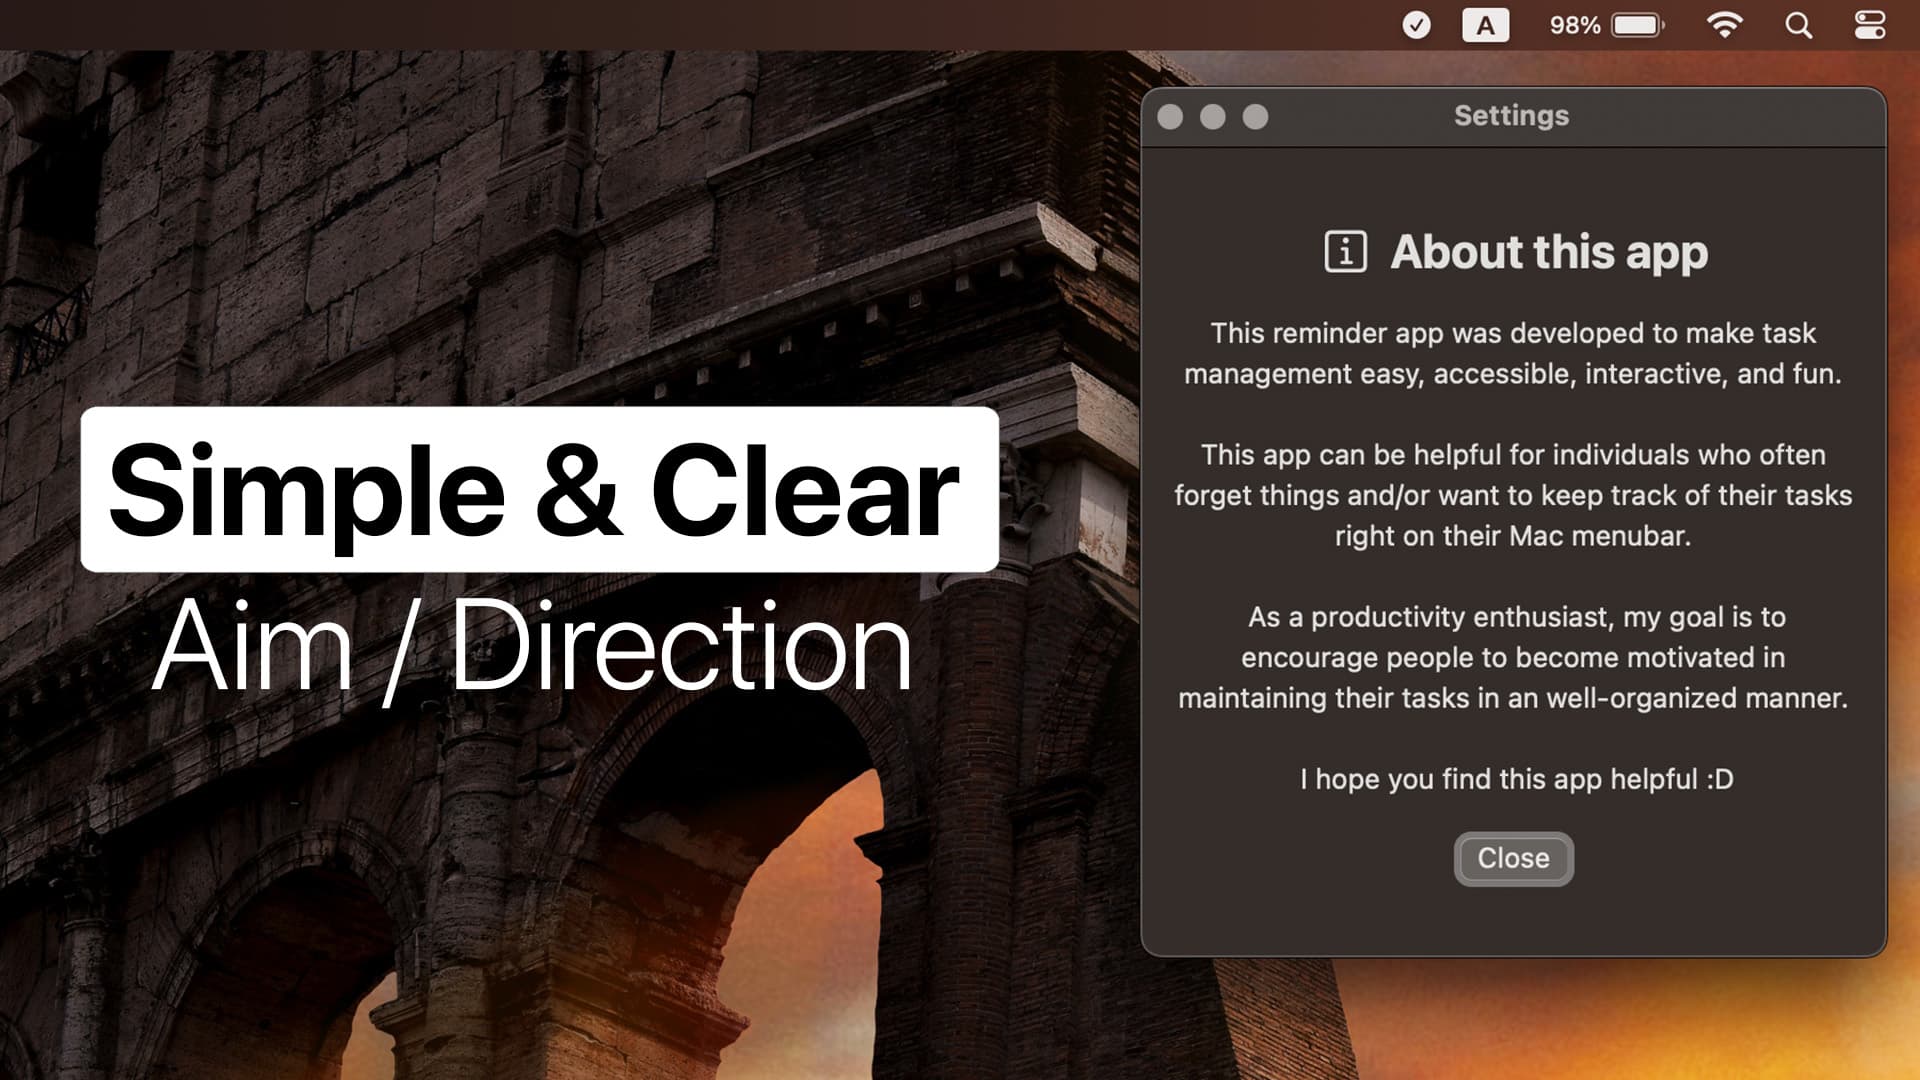Screen dimensions: 1920x1080
Task: Click the "As a productivity enthusiast" paragraph
Action: coord(1512,657)
